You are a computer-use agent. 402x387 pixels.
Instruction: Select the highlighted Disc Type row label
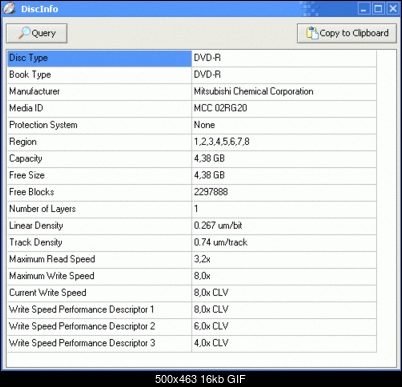click(x=99, y=58)
